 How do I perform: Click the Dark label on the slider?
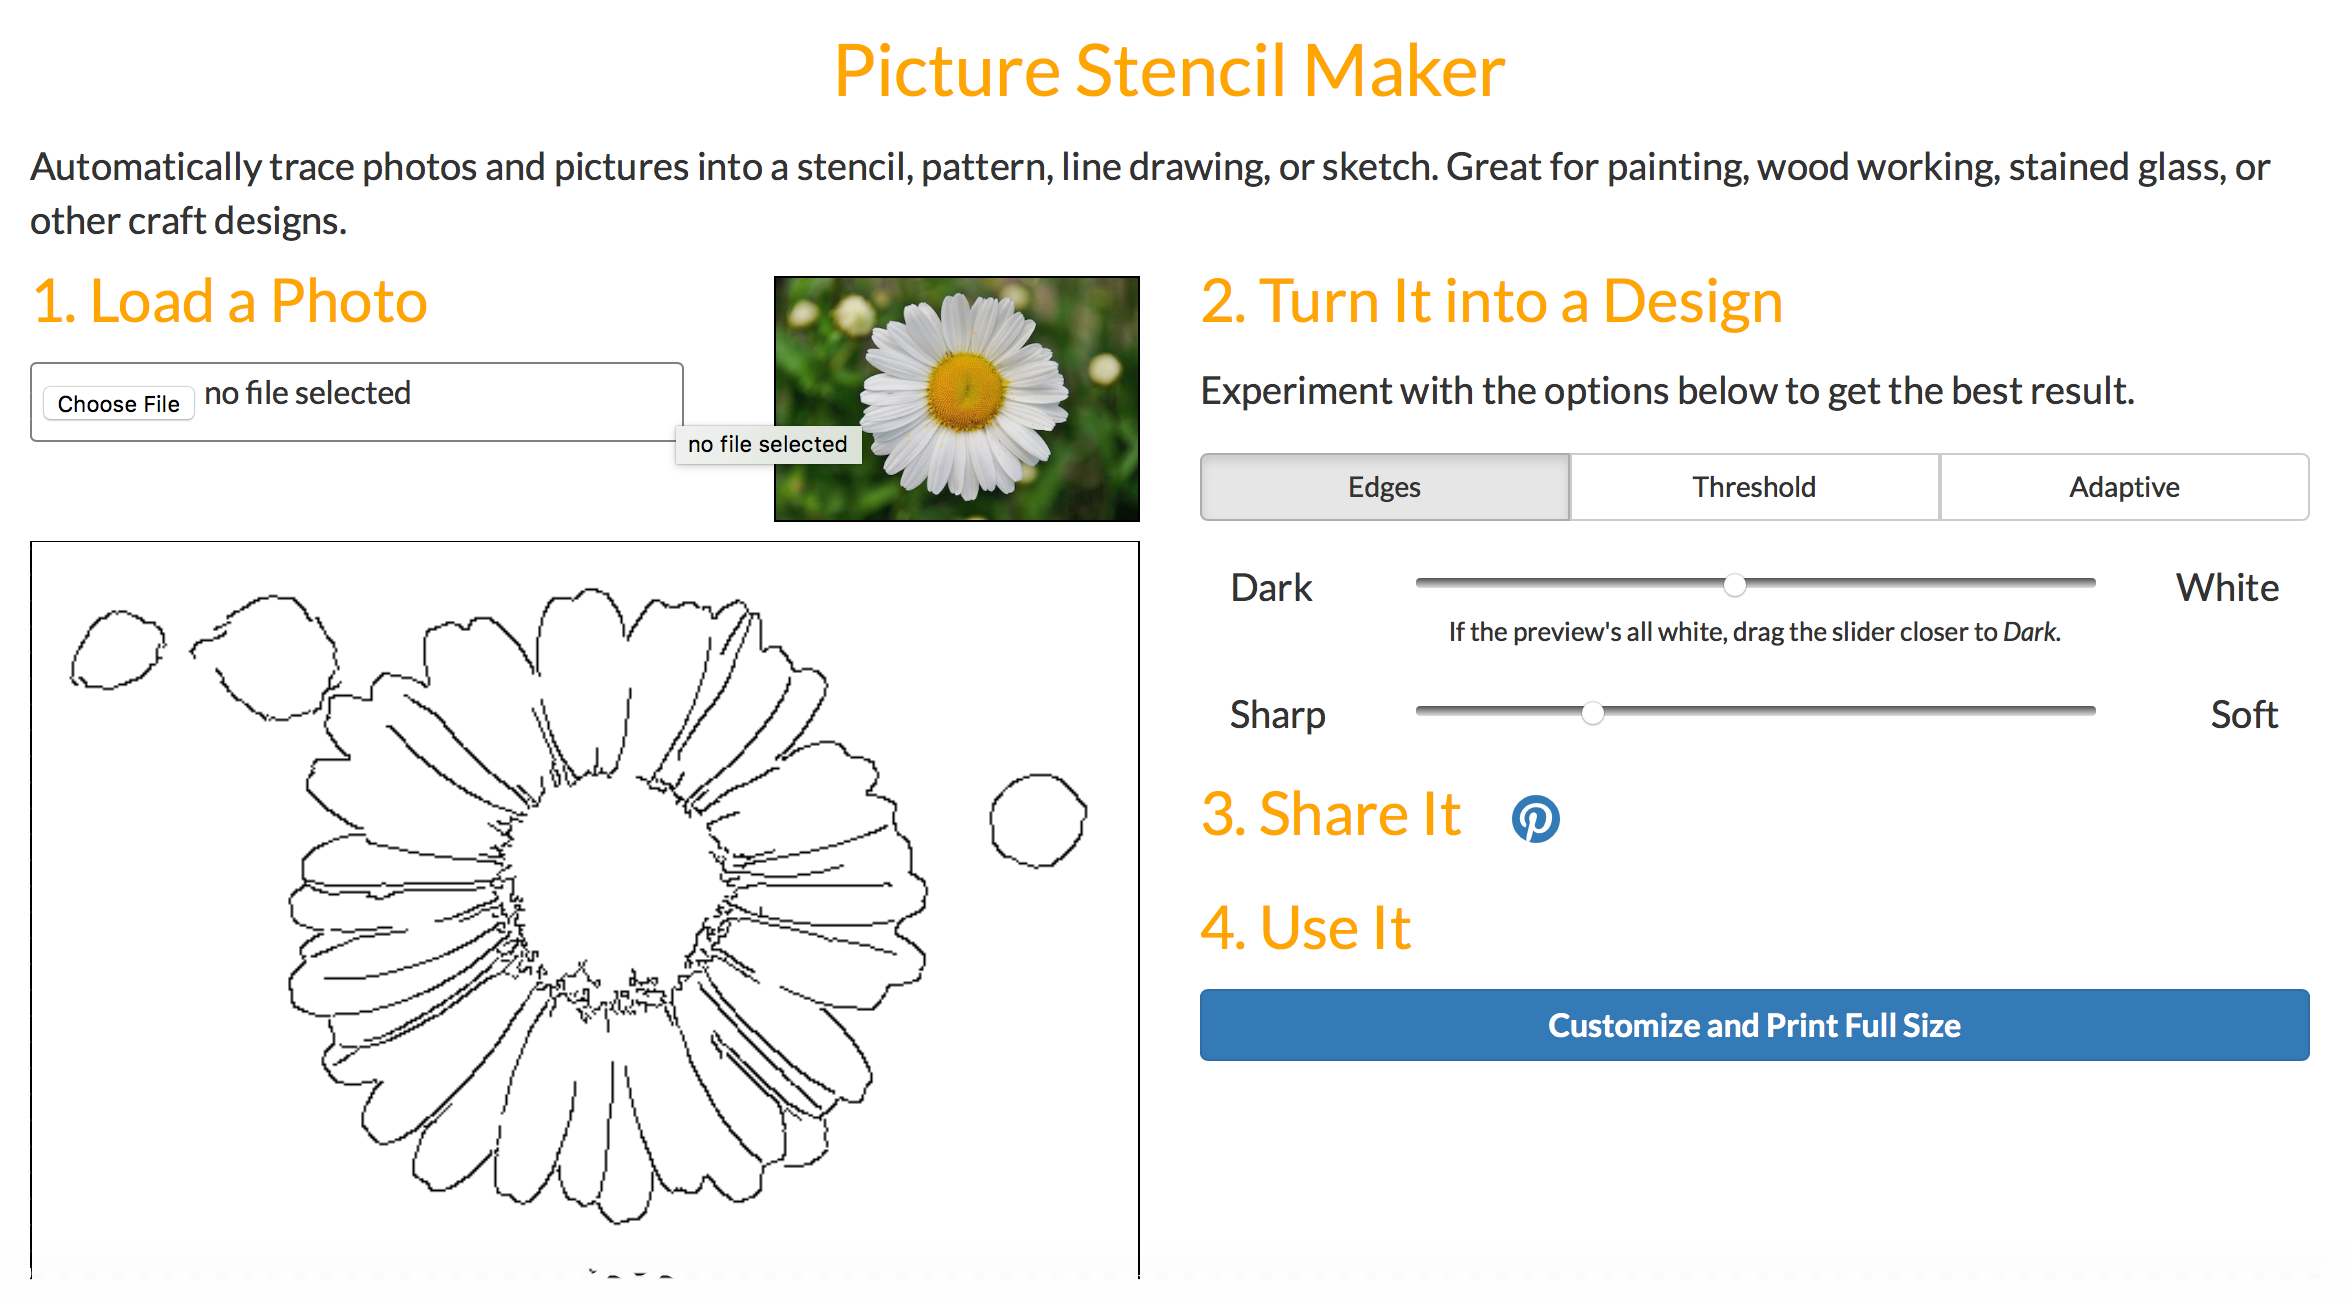tap(1270, 587)
